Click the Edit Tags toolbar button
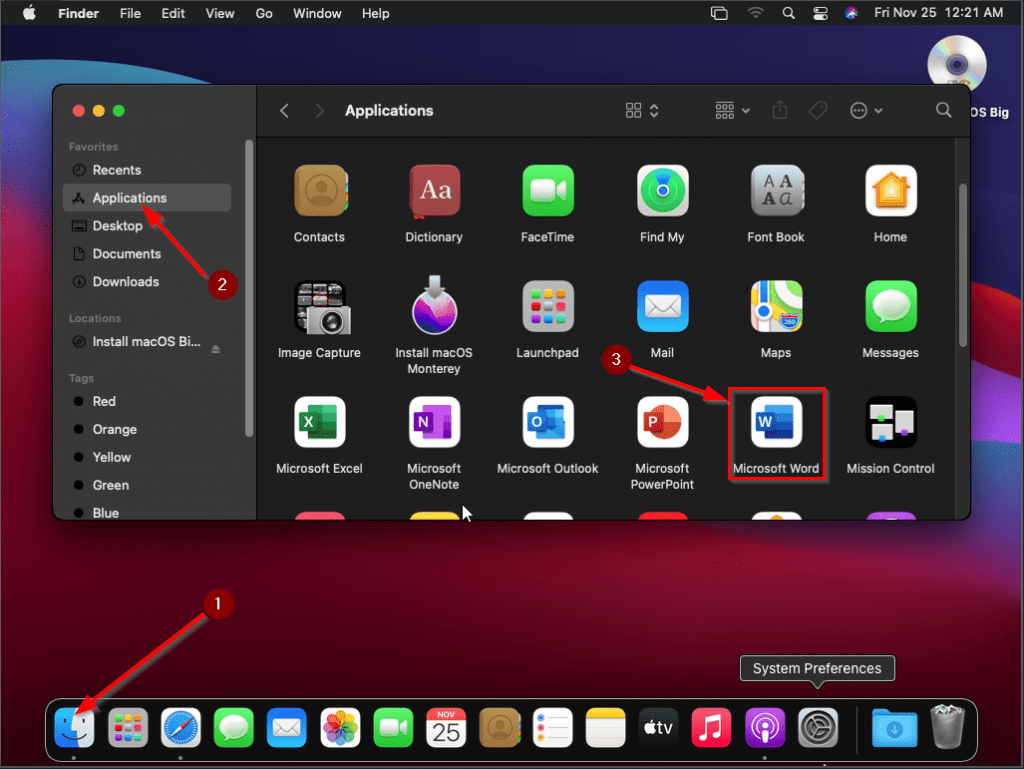 818,110
